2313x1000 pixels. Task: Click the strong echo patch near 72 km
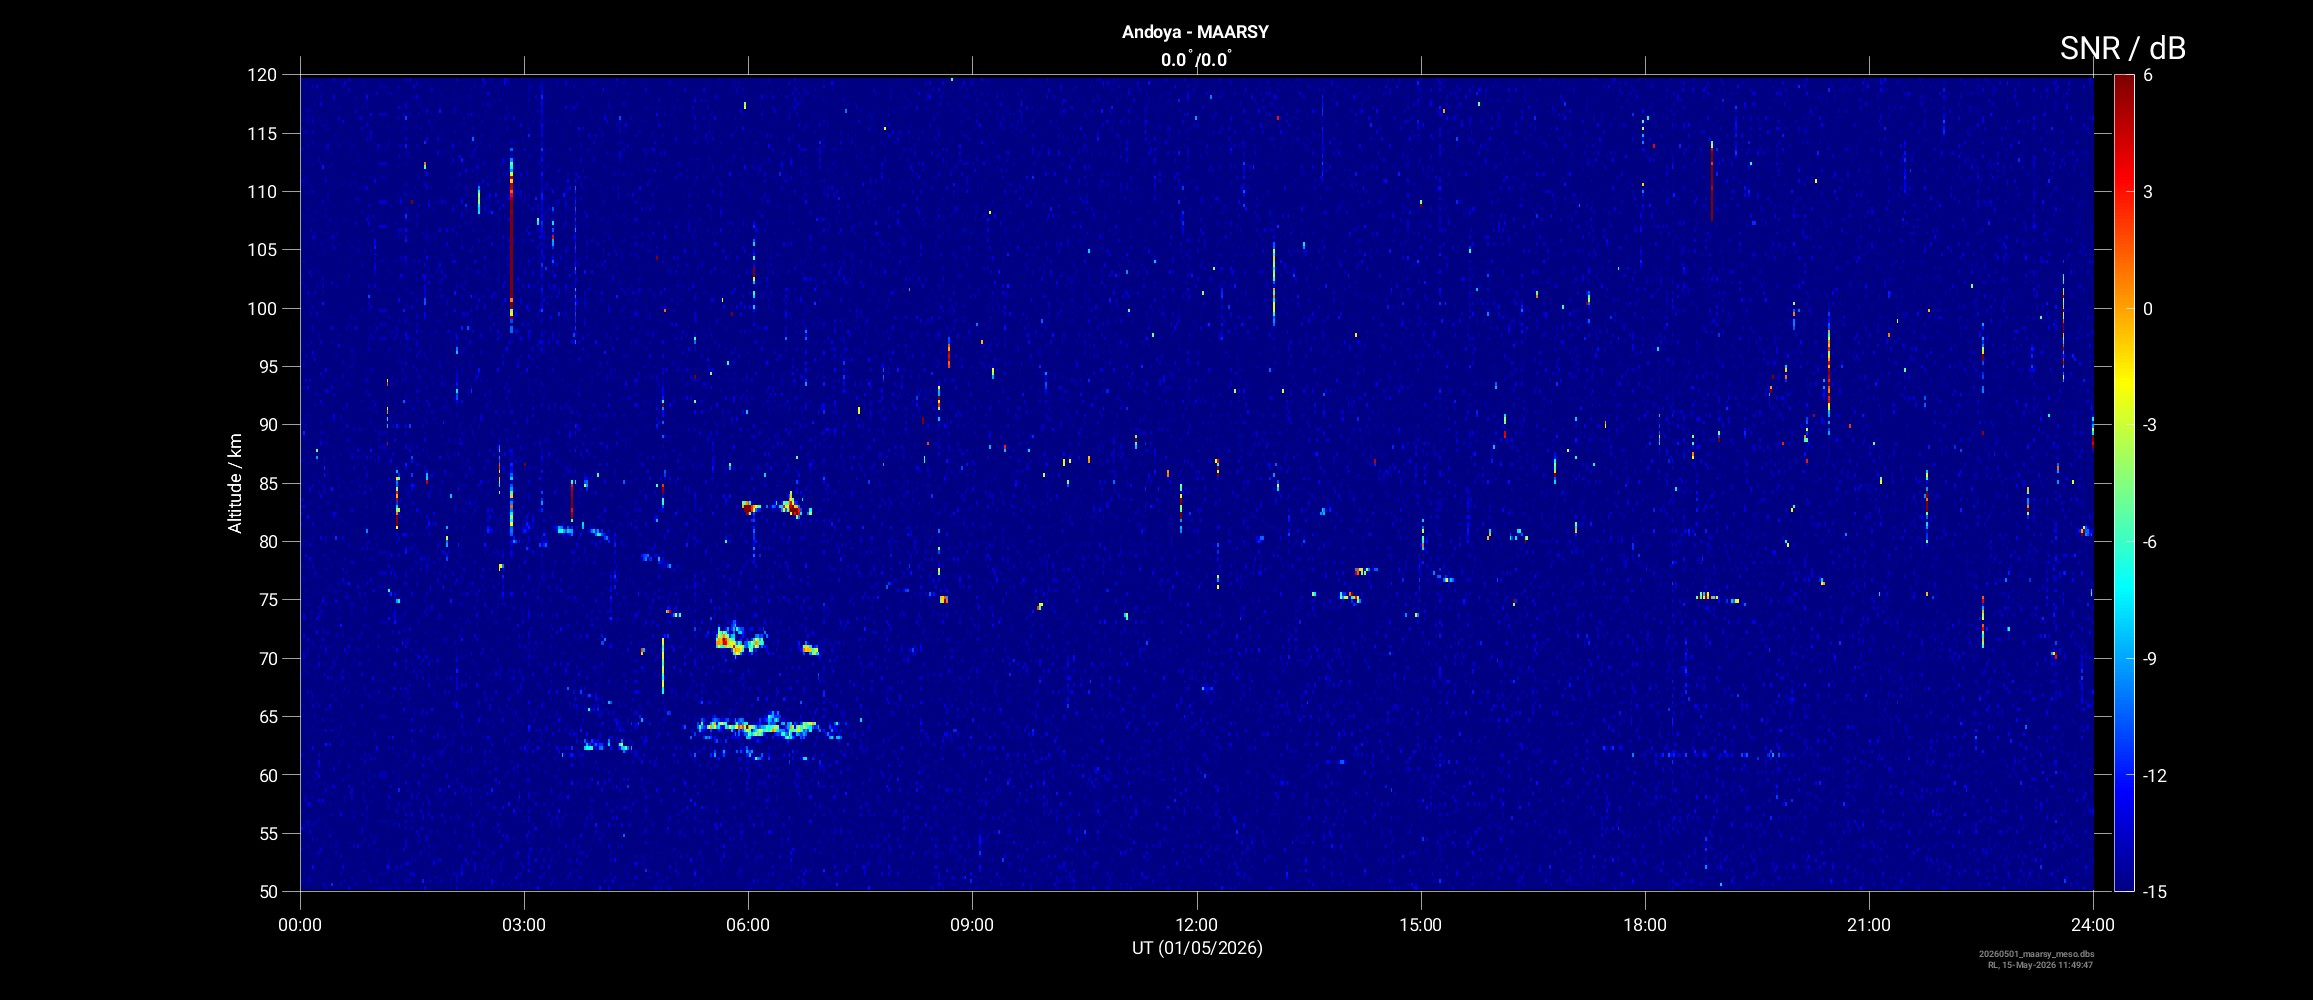tap(740, 640)
